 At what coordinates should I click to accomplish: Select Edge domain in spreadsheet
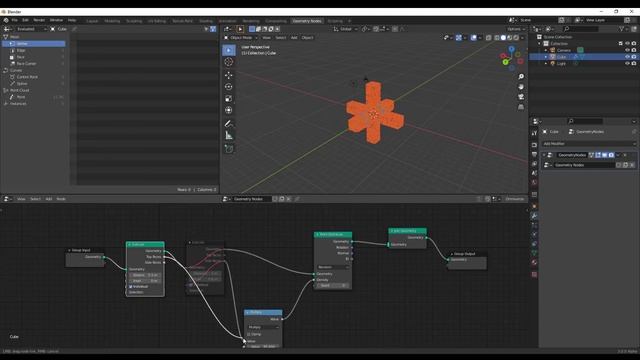coord(21,50)
